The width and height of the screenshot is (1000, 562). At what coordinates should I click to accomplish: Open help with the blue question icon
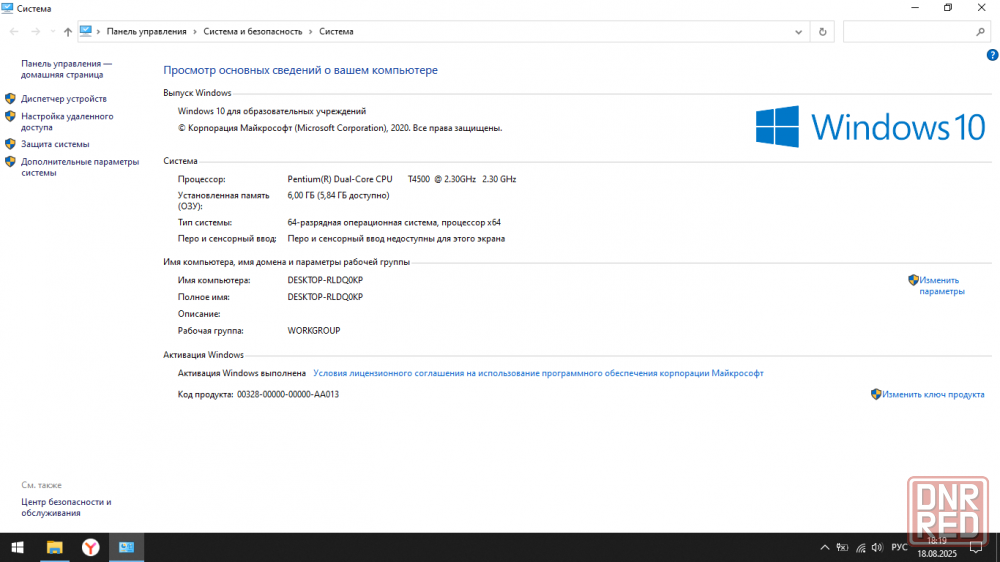(x=992, y=55)
